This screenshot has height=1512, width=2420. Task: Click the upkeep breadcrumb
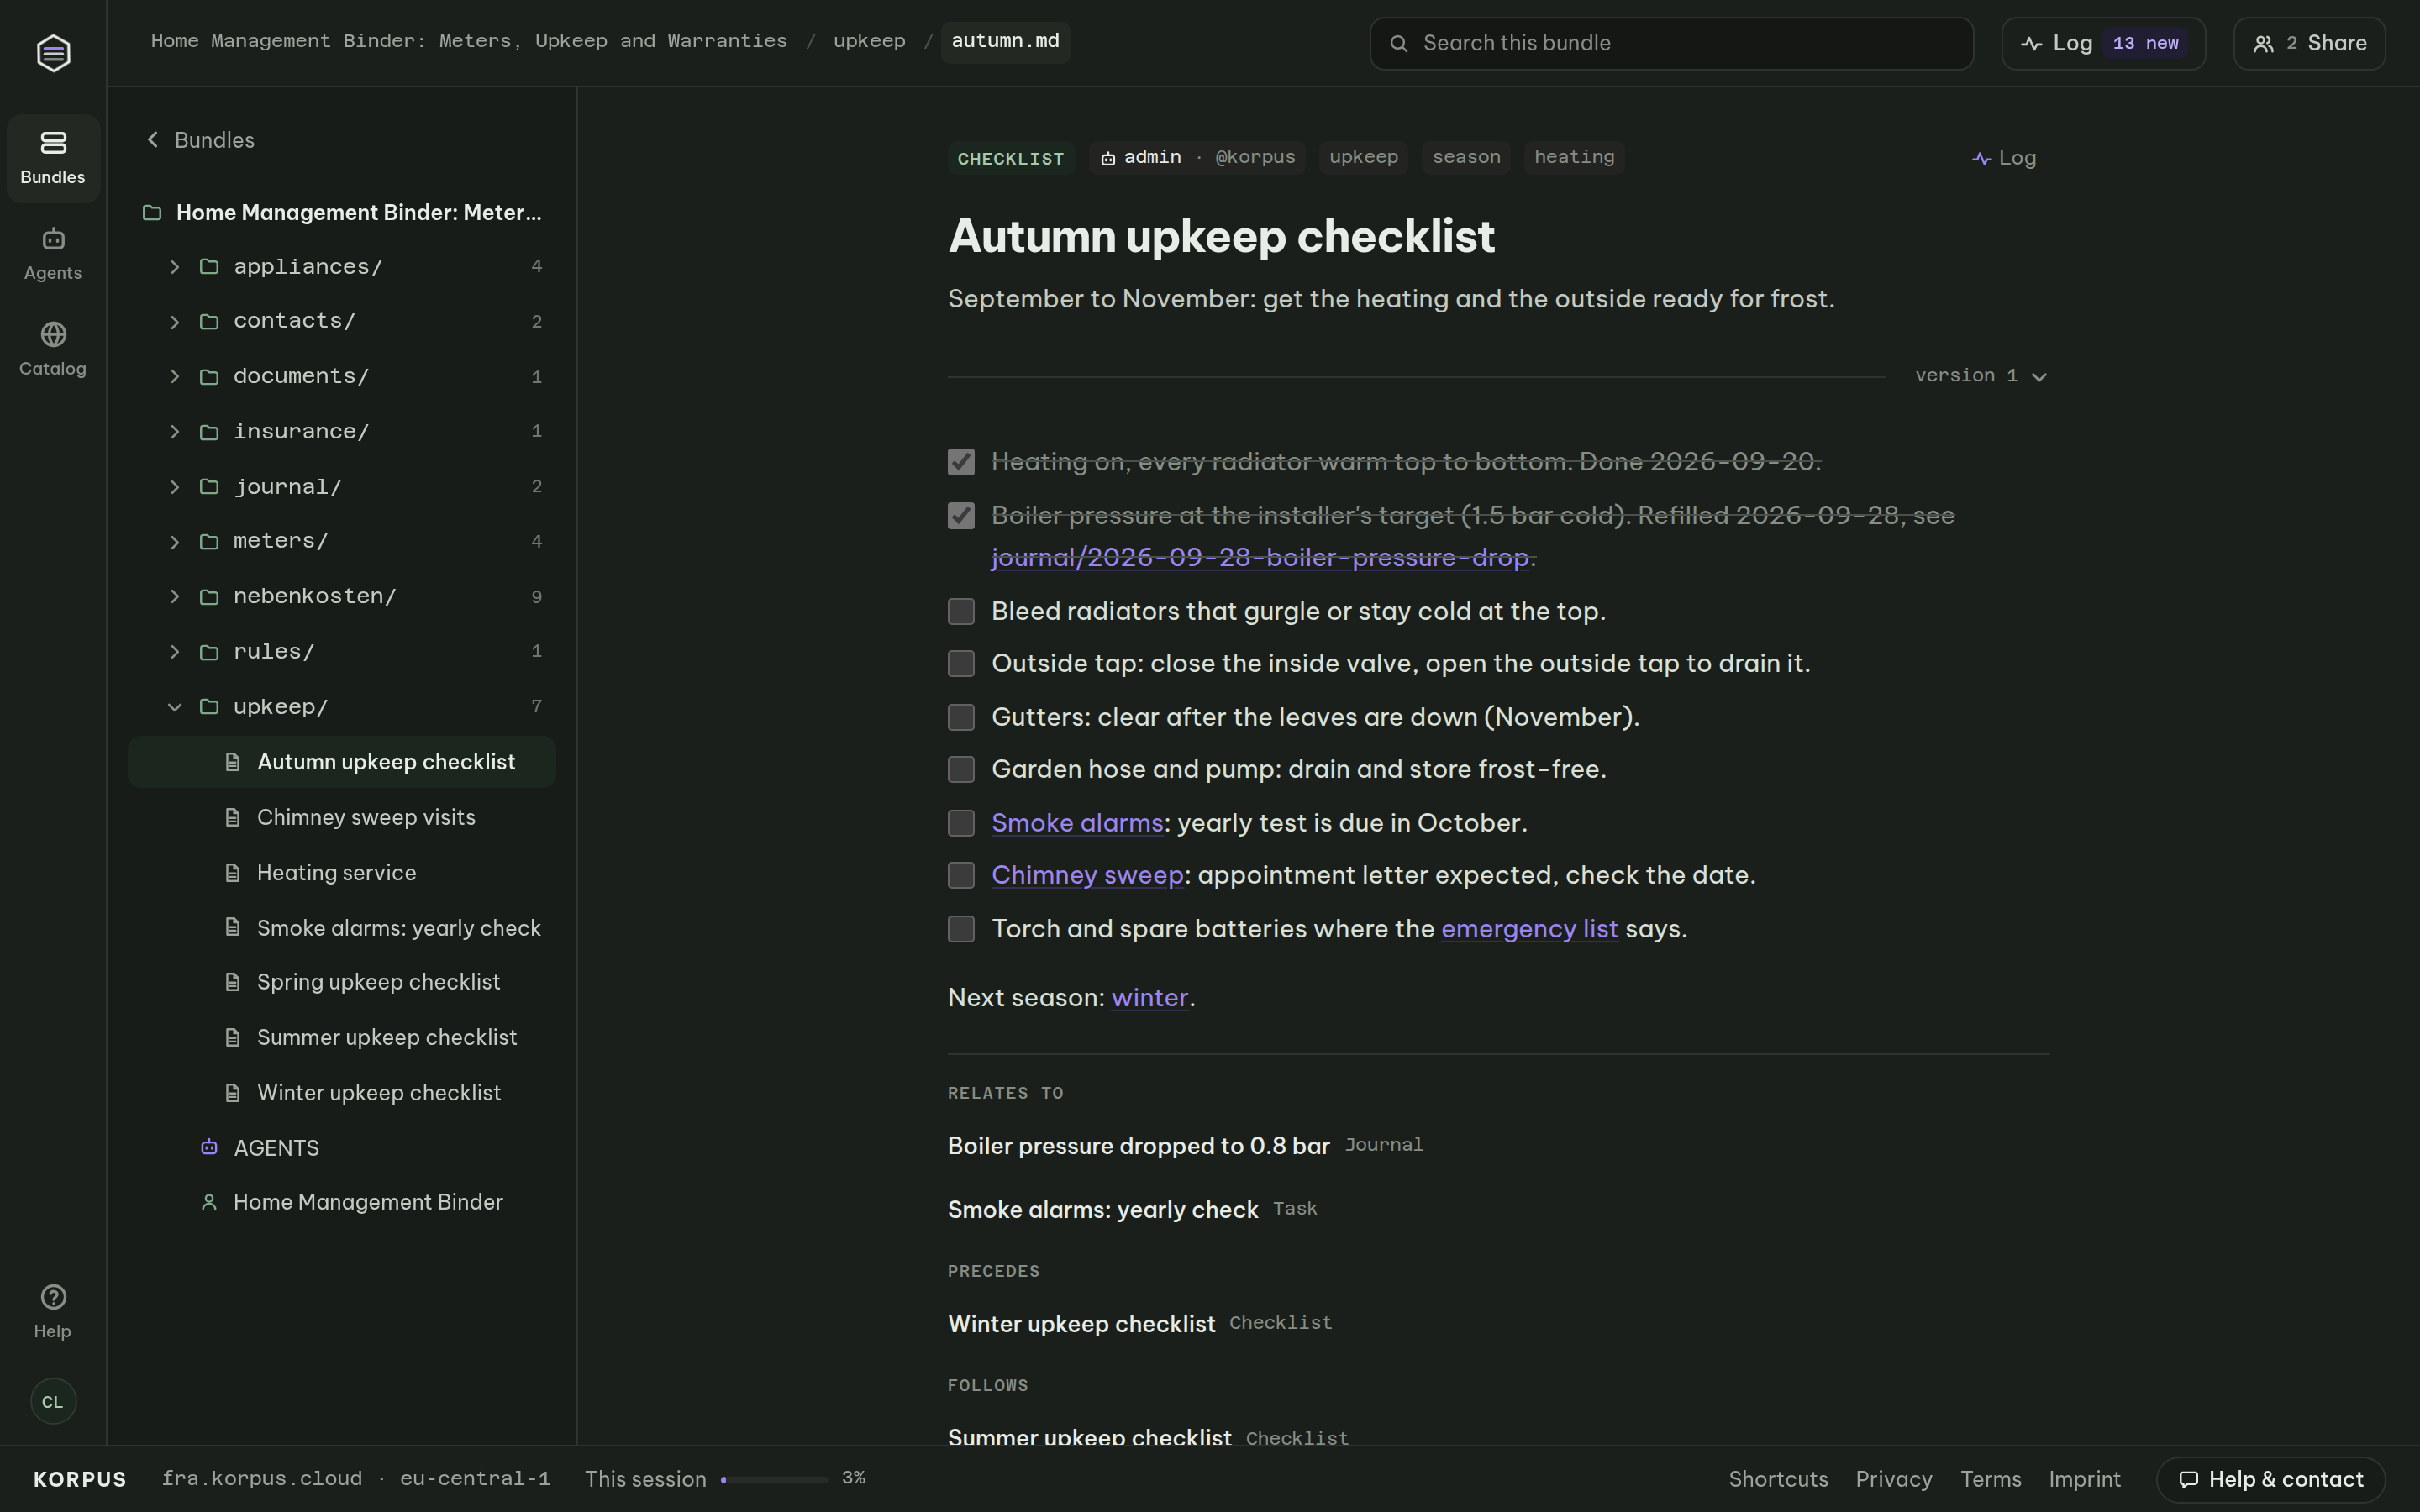pyautogui.click(x=869, y=41)
